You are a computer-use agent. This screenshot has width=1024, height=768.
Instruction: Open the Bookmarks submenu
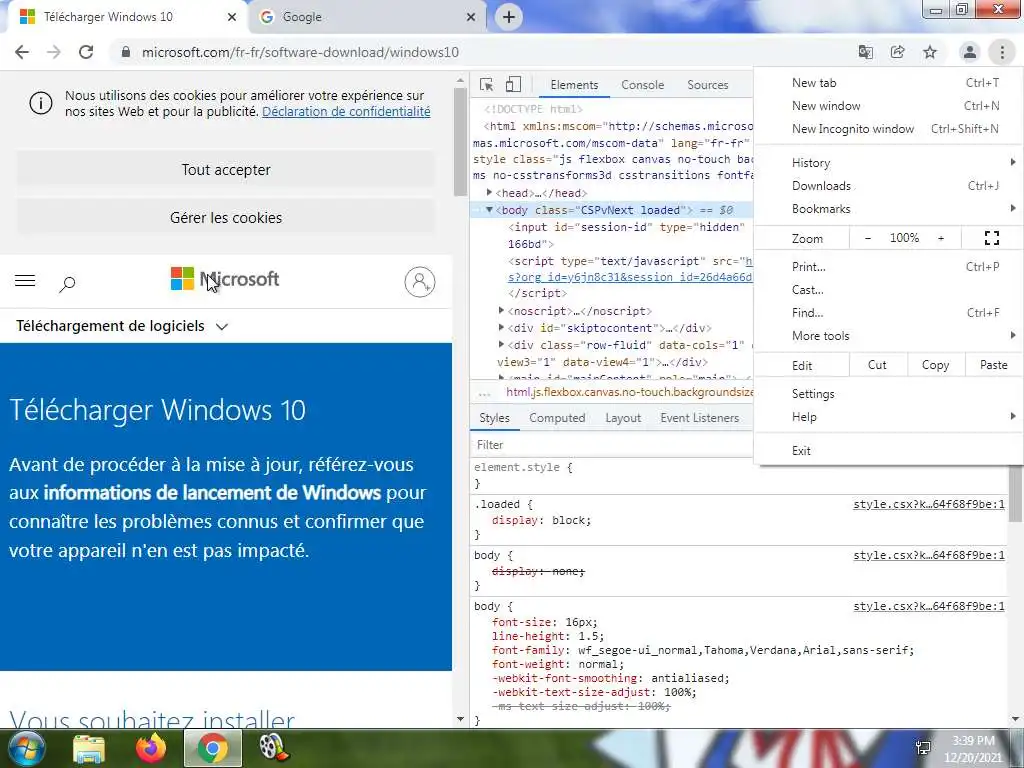click(x=888, y=209)
